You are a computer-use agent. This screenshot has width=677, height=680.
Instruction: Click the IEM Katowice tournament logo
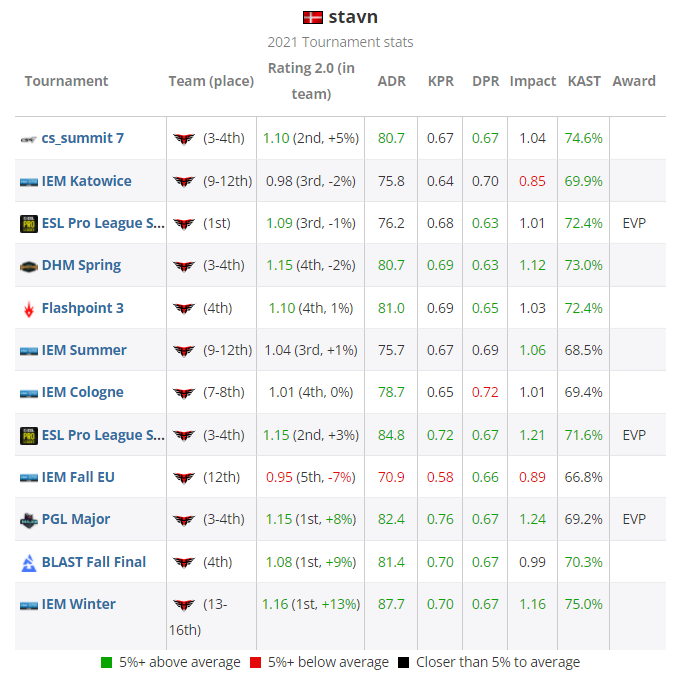tap(29, 182)
